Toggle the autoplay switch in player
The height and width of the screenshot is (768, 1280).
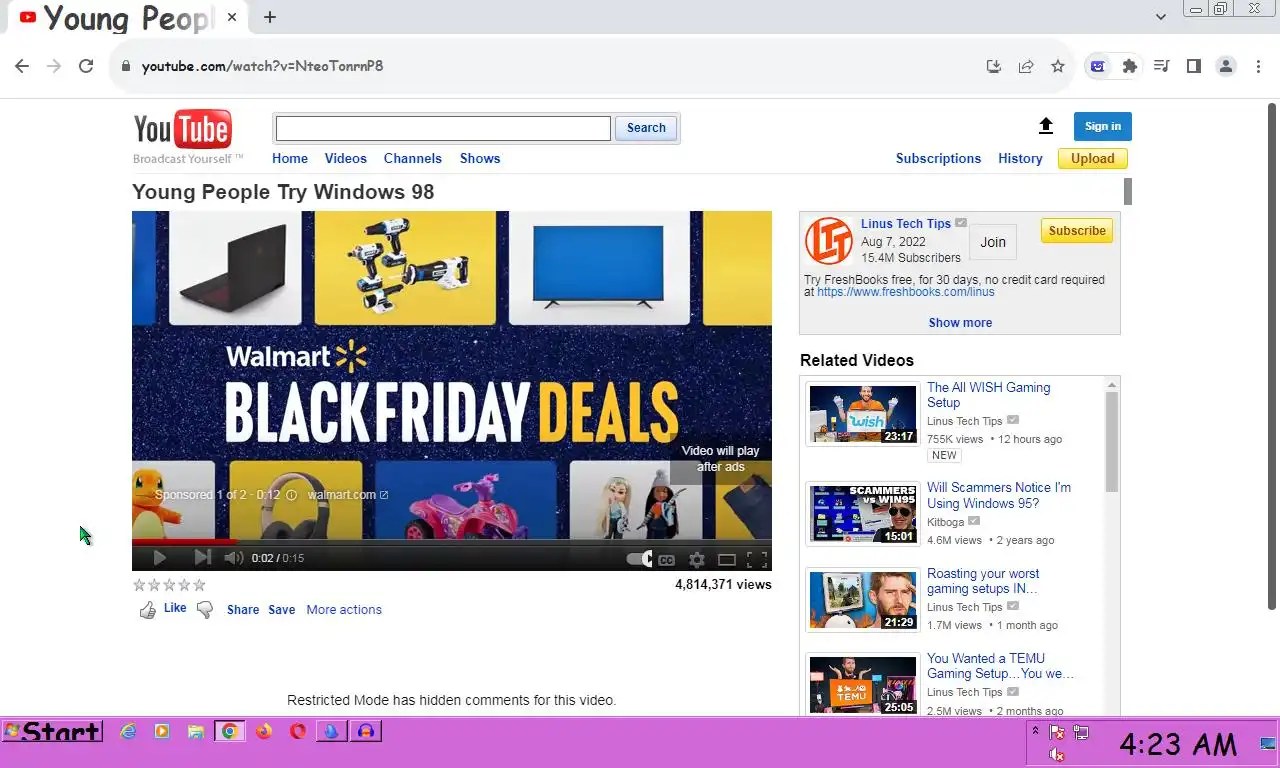[639, 559]
